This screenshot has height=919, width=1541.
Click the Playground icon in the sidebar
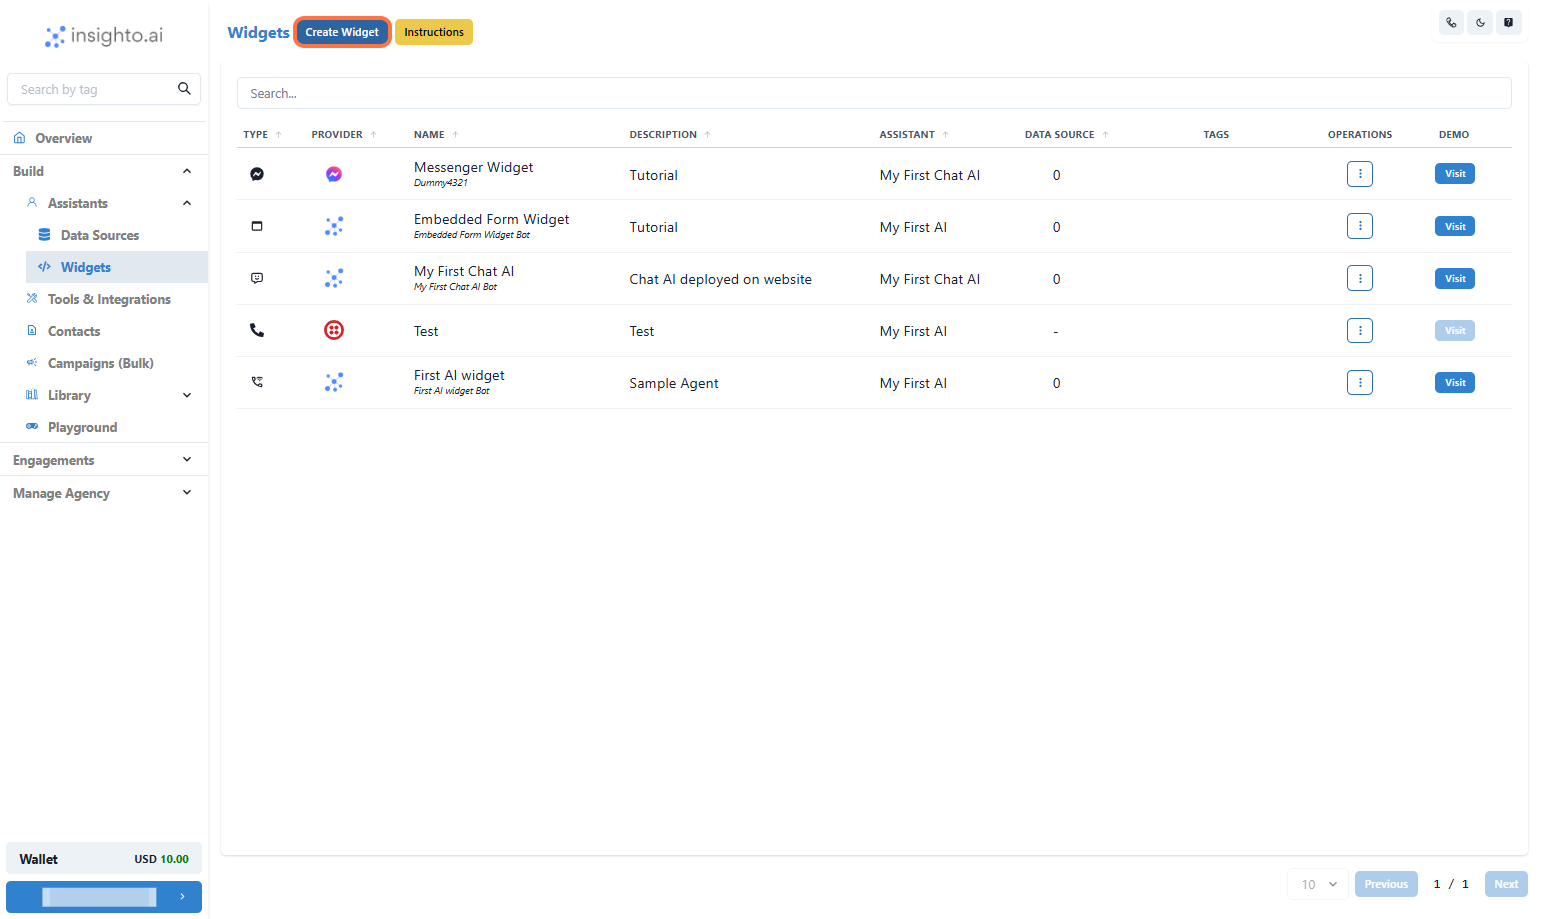click(x=32, y=427)
